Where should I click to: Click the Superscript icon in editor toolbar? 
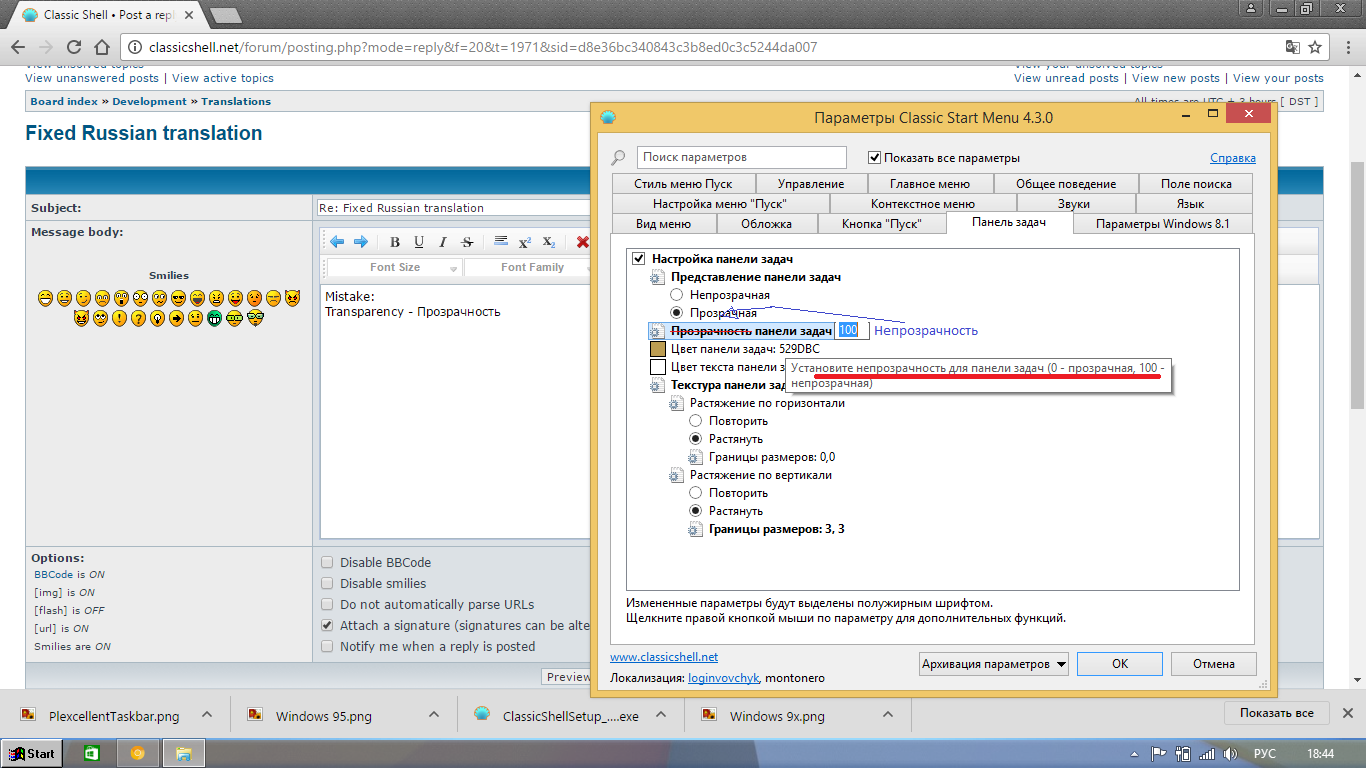524,242
